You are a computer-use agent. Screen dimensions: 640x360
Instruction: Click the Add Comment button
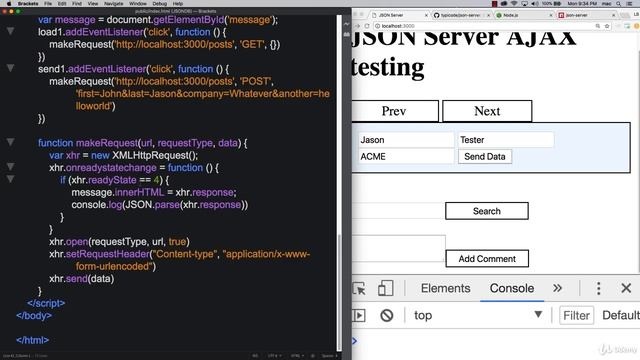pyautogui.click(x=487, y=259)
